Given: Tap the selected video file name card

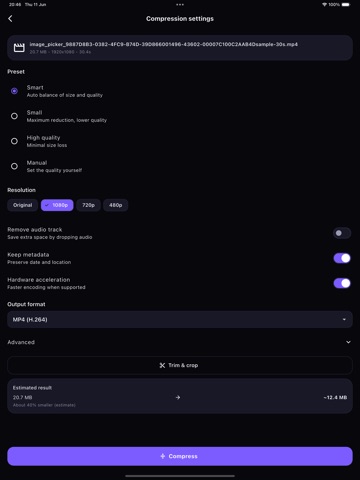Looking at the screenshot, I should 180,48.
